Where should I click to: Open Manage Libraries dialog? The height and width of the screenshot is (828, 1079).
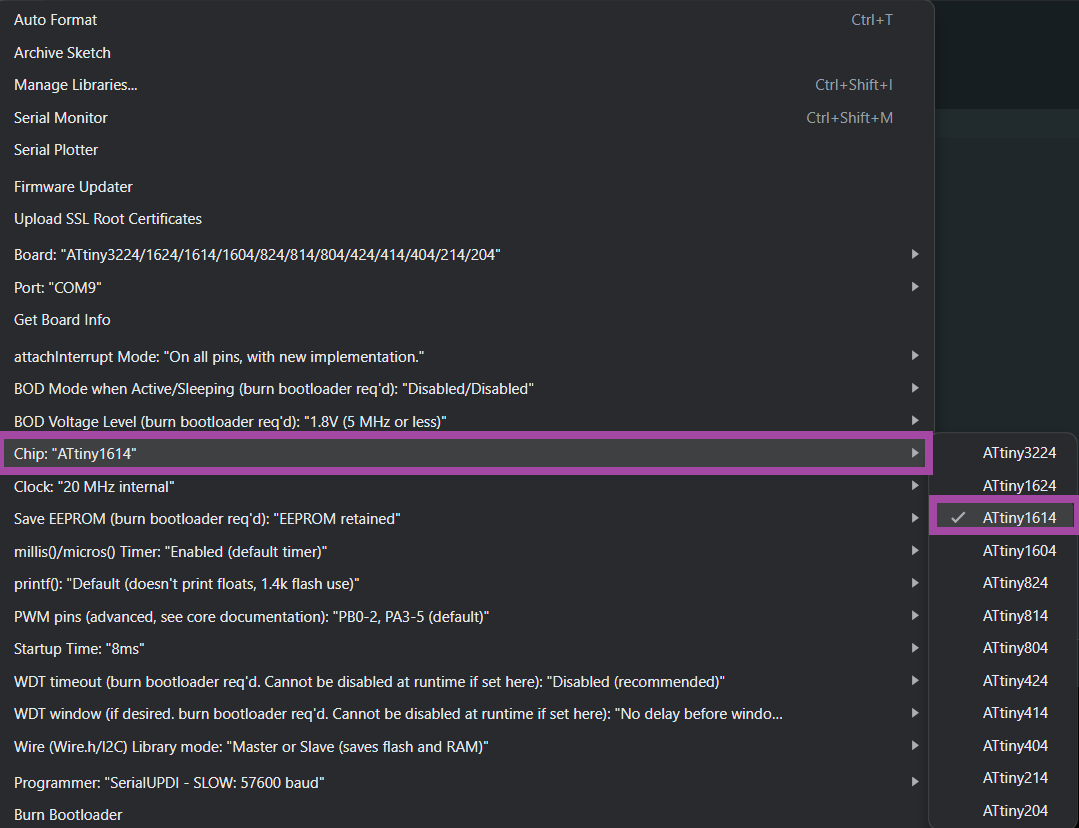[76, 85]
